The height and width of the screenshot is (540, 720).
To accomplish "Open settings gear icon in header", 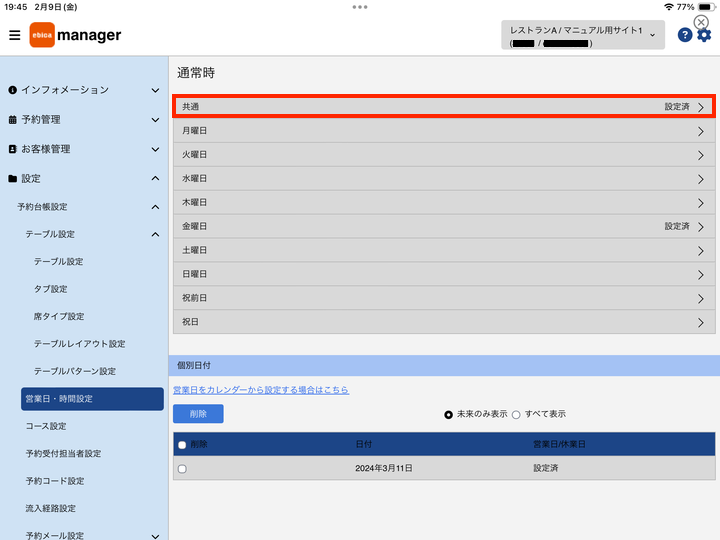I will (x=704, y=35).
